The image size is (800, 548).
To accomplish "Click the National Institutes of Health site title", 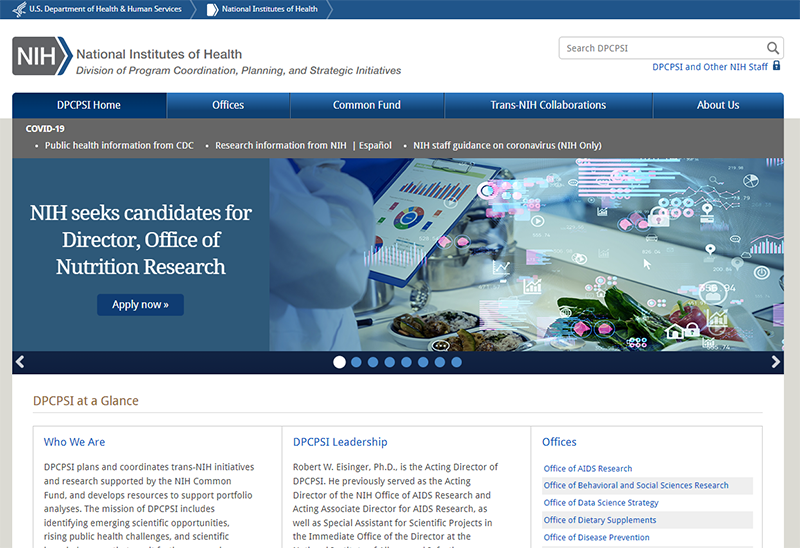I will pos(159,54).
